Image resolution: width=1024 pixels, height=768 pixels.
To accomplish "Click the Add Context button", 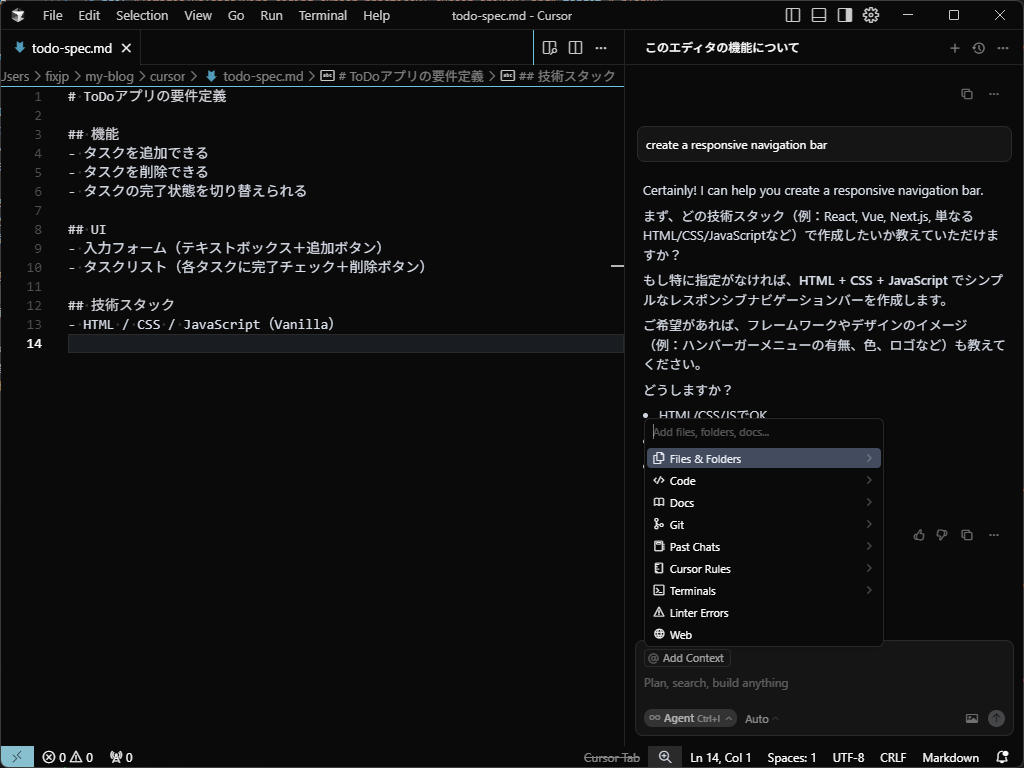I will [687, 658].
